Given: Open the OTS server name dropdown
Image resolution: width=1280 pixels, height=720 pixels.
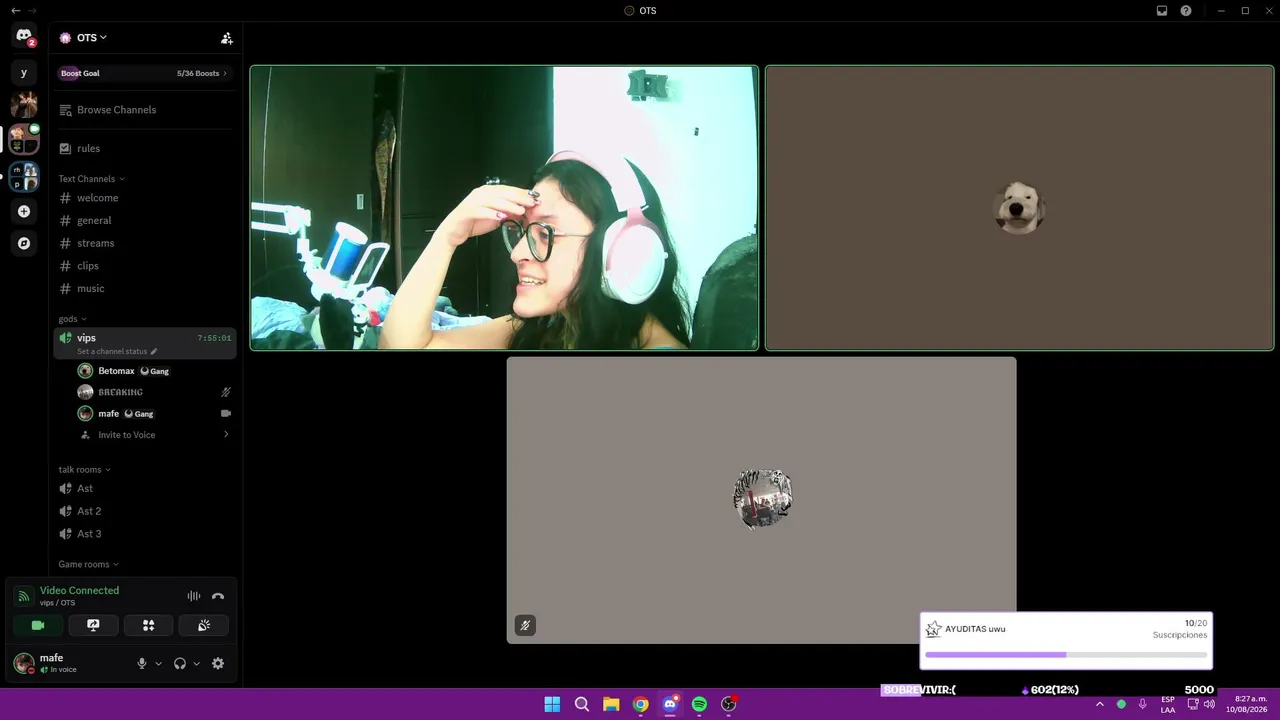Looking at the screenshot, I should tap(92, 38).
